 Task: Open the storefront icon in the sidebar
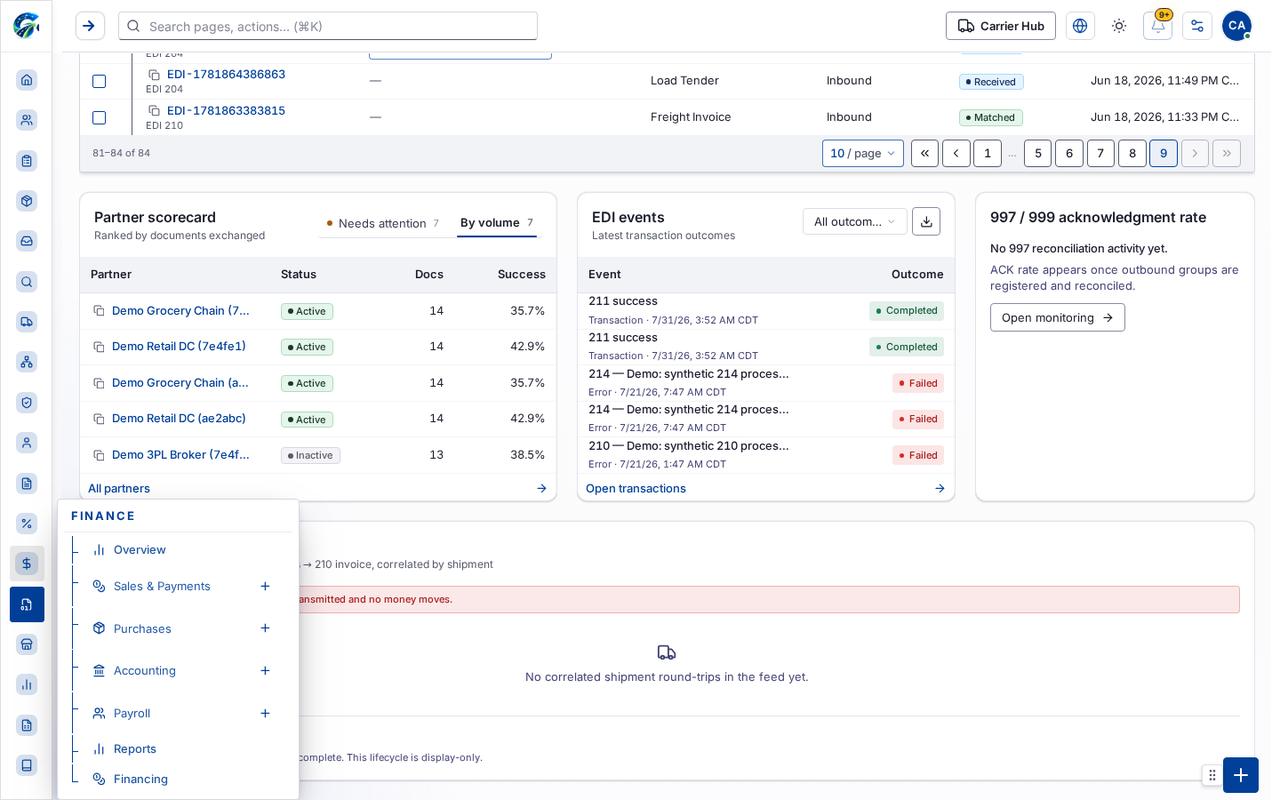coord(27,644)
